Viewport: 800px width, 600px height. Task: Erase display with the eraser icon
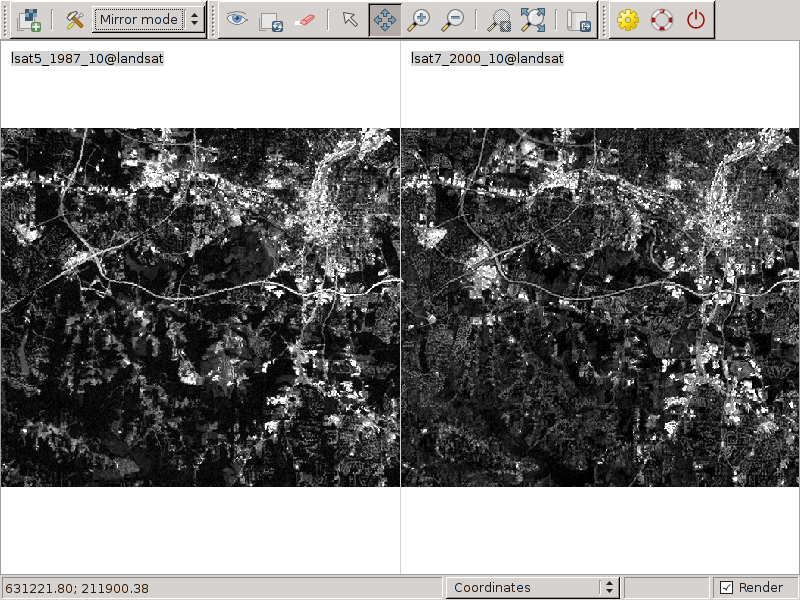point(305,19)
